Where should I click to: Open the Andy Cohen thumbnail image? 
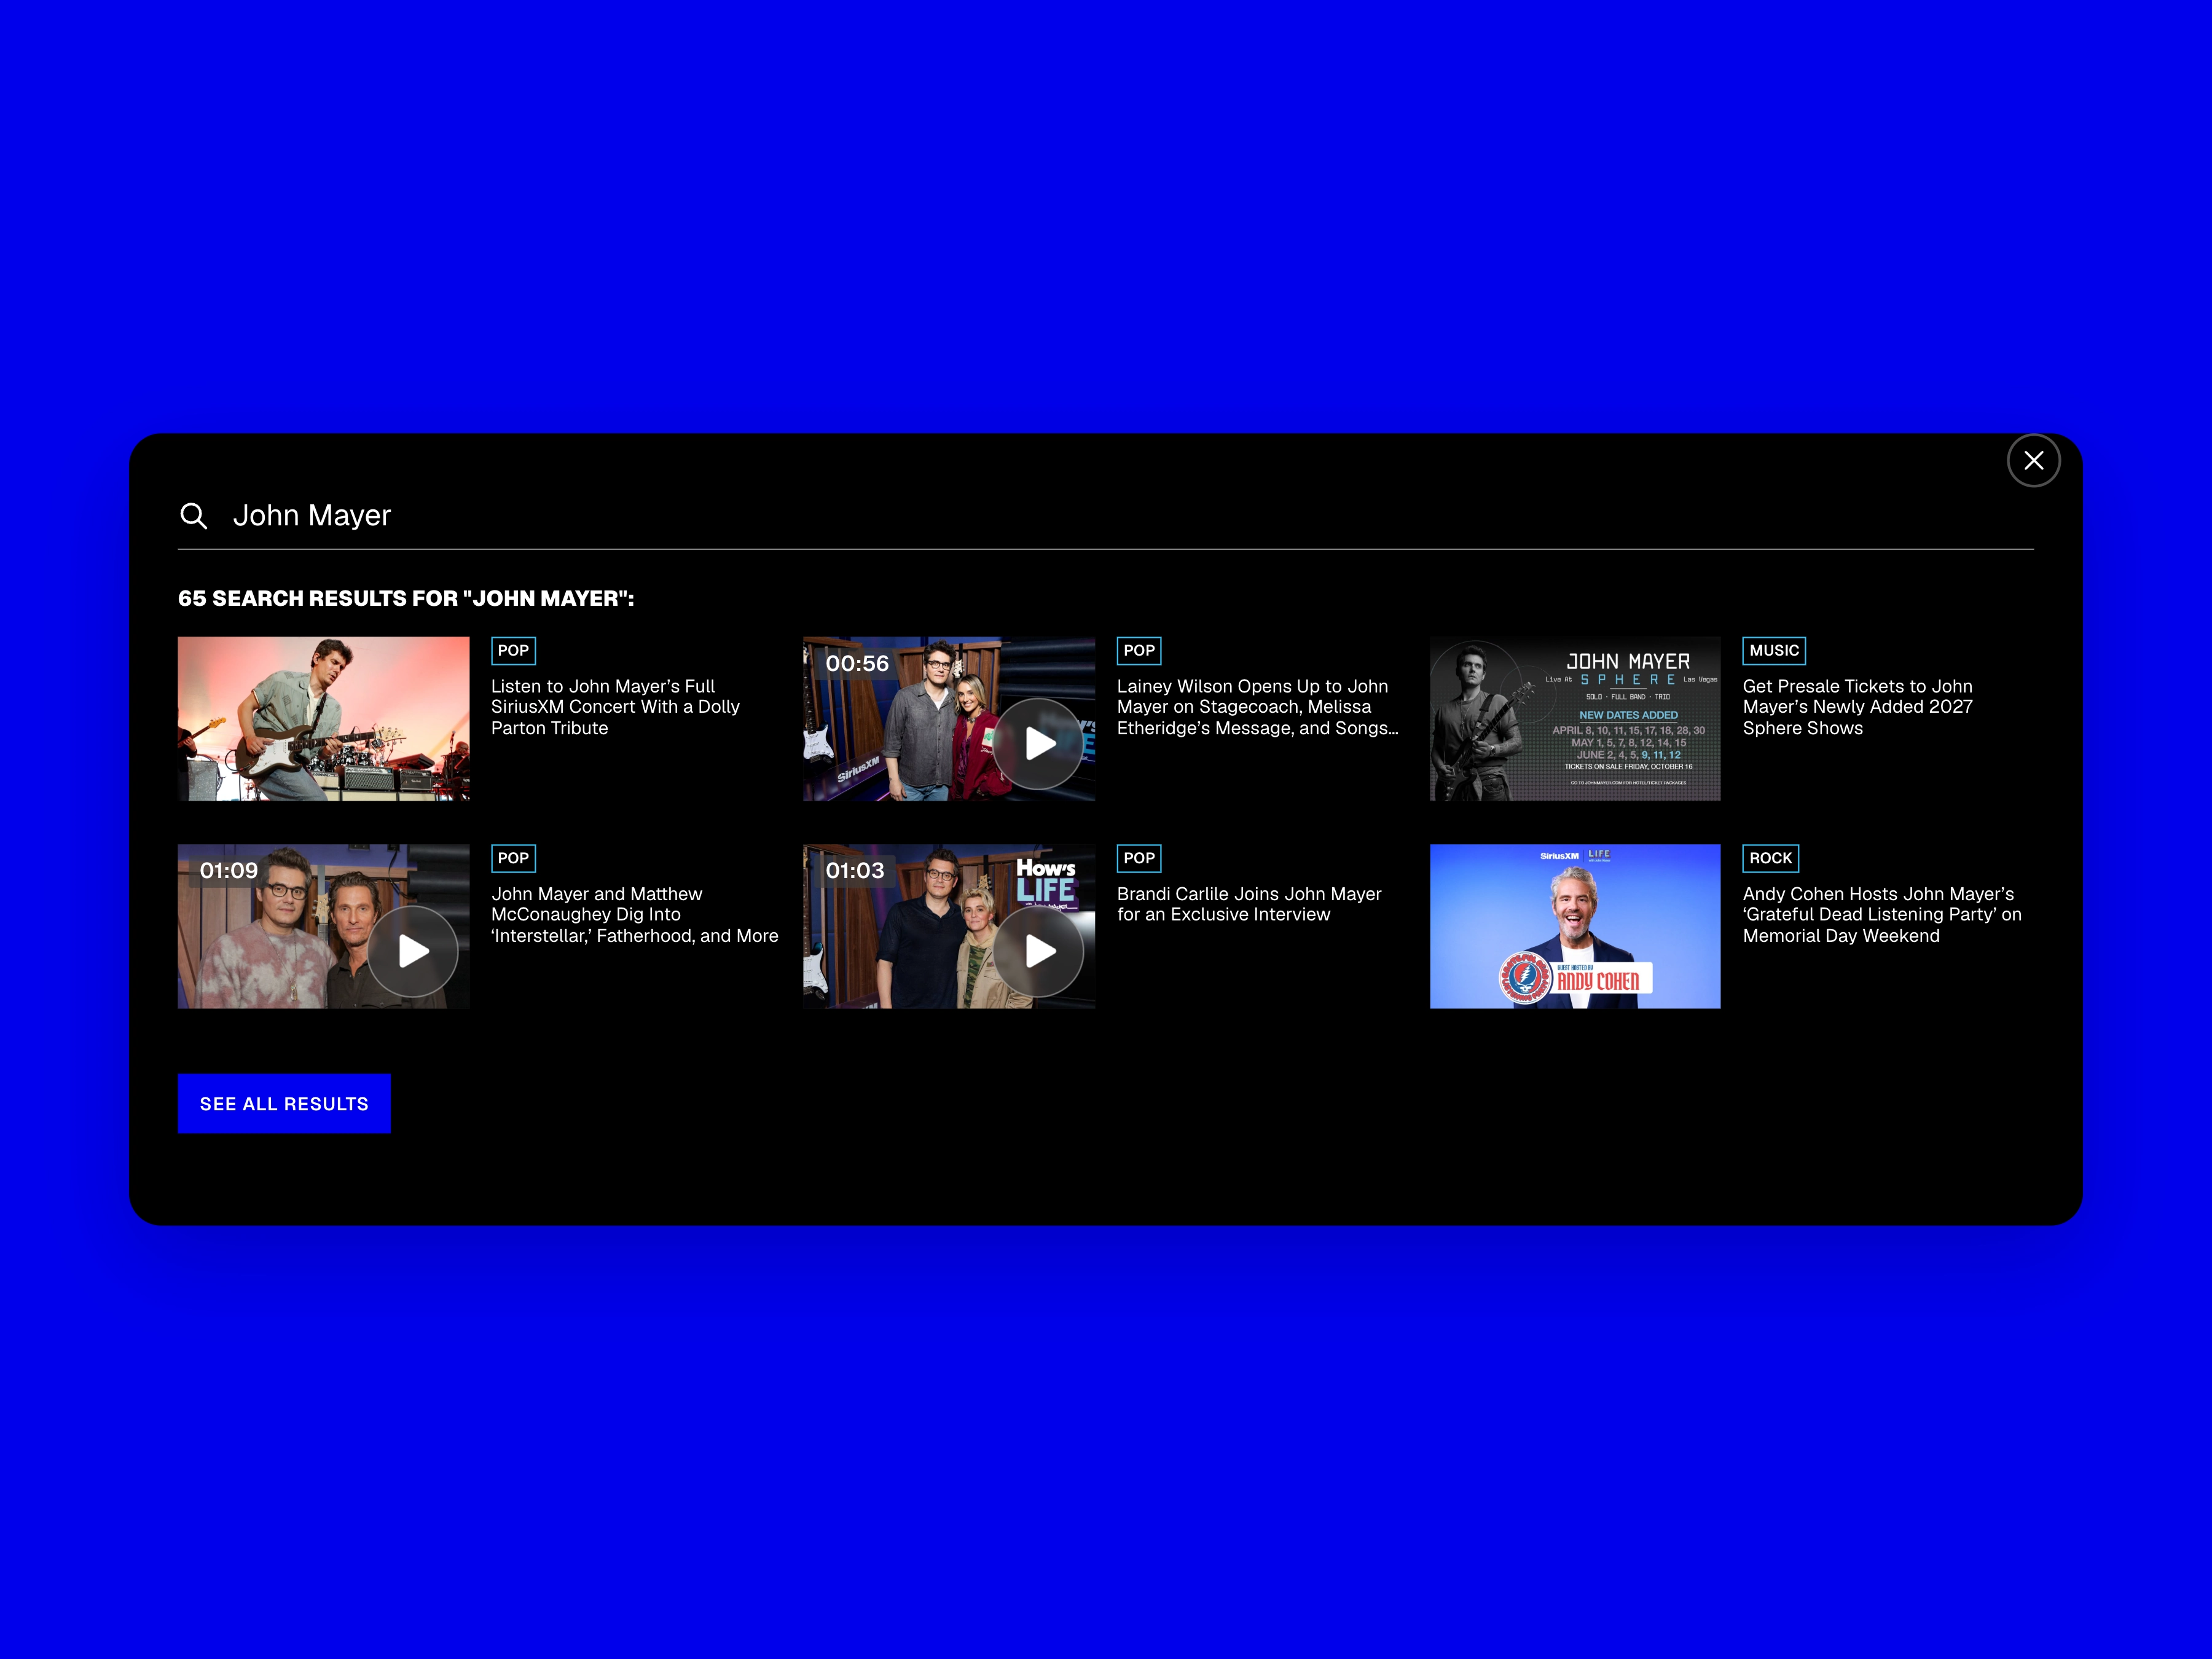point(1575,926)
